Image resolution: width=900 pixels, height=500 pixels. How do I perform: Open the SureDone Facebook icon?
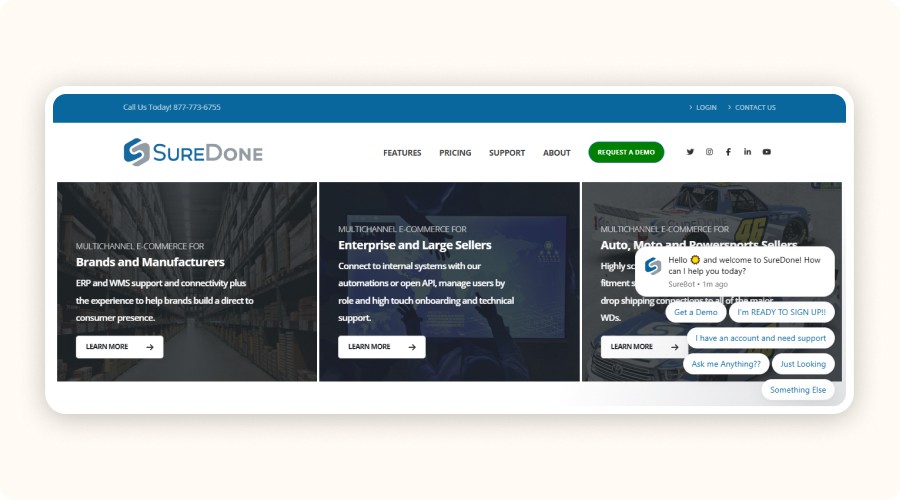(x=728, y=152)
